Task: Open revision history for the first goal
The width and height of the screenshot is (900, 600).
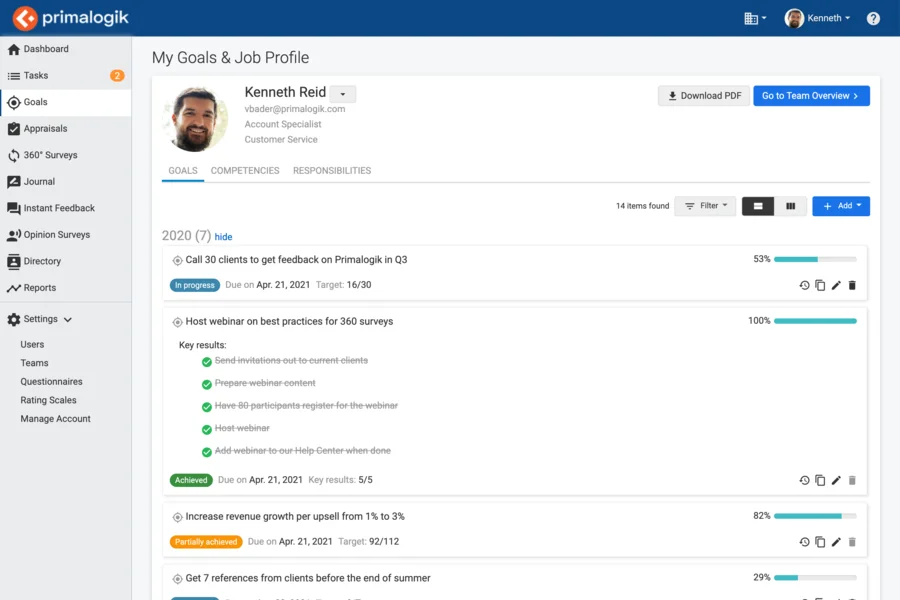Action: click(x=804, y=285)
